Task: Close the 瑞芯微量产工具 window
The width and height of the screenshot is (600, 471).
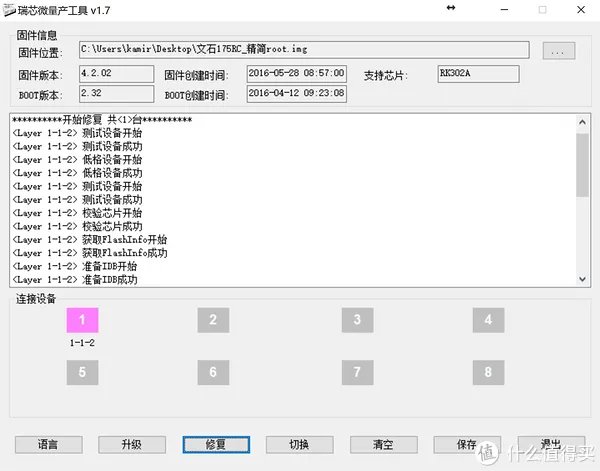Action: point(581,10)
